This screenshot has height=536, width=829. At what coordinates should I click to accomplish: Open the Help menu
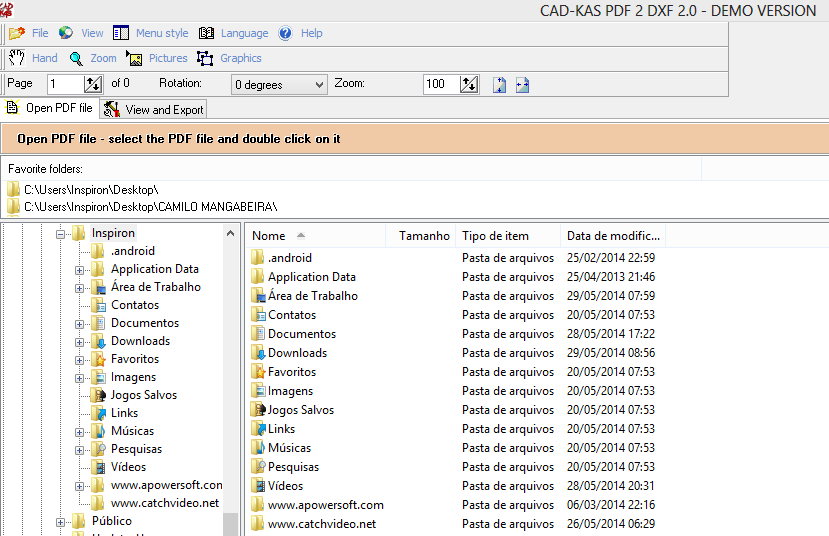click(311, 33)
